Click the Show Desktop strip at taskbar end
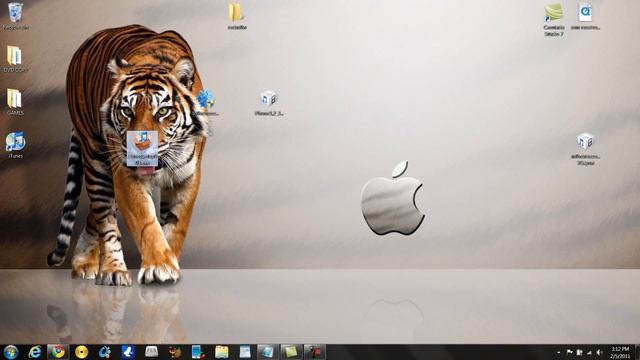The width and height of the screenshot is (640, 360). (637, 352)
